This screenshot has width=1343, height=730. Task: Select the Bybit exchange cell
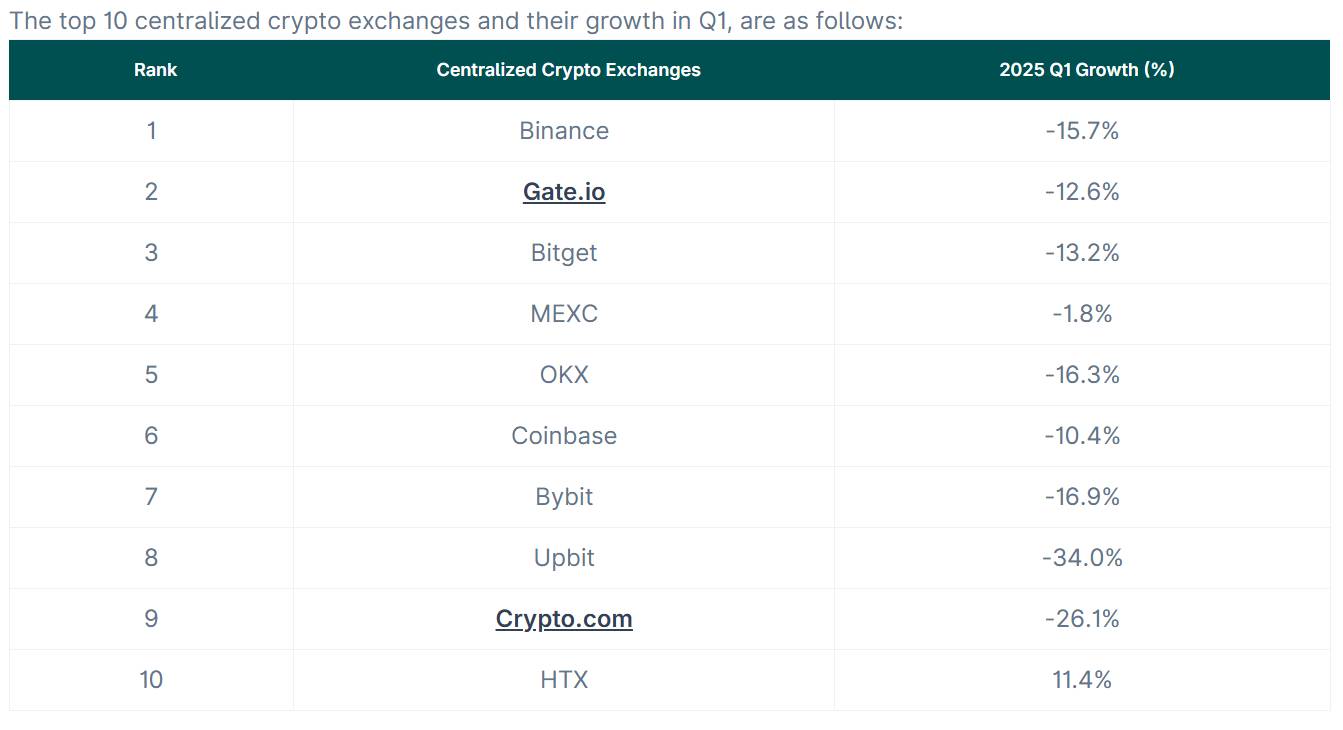tap(564, 497)
